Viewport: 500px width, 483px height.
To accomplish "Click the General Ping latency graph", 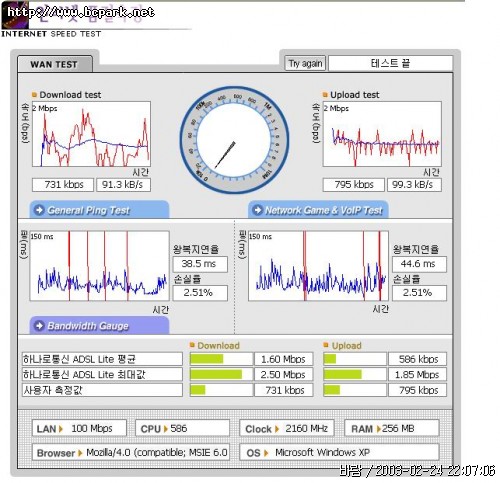I will (99, 266).
